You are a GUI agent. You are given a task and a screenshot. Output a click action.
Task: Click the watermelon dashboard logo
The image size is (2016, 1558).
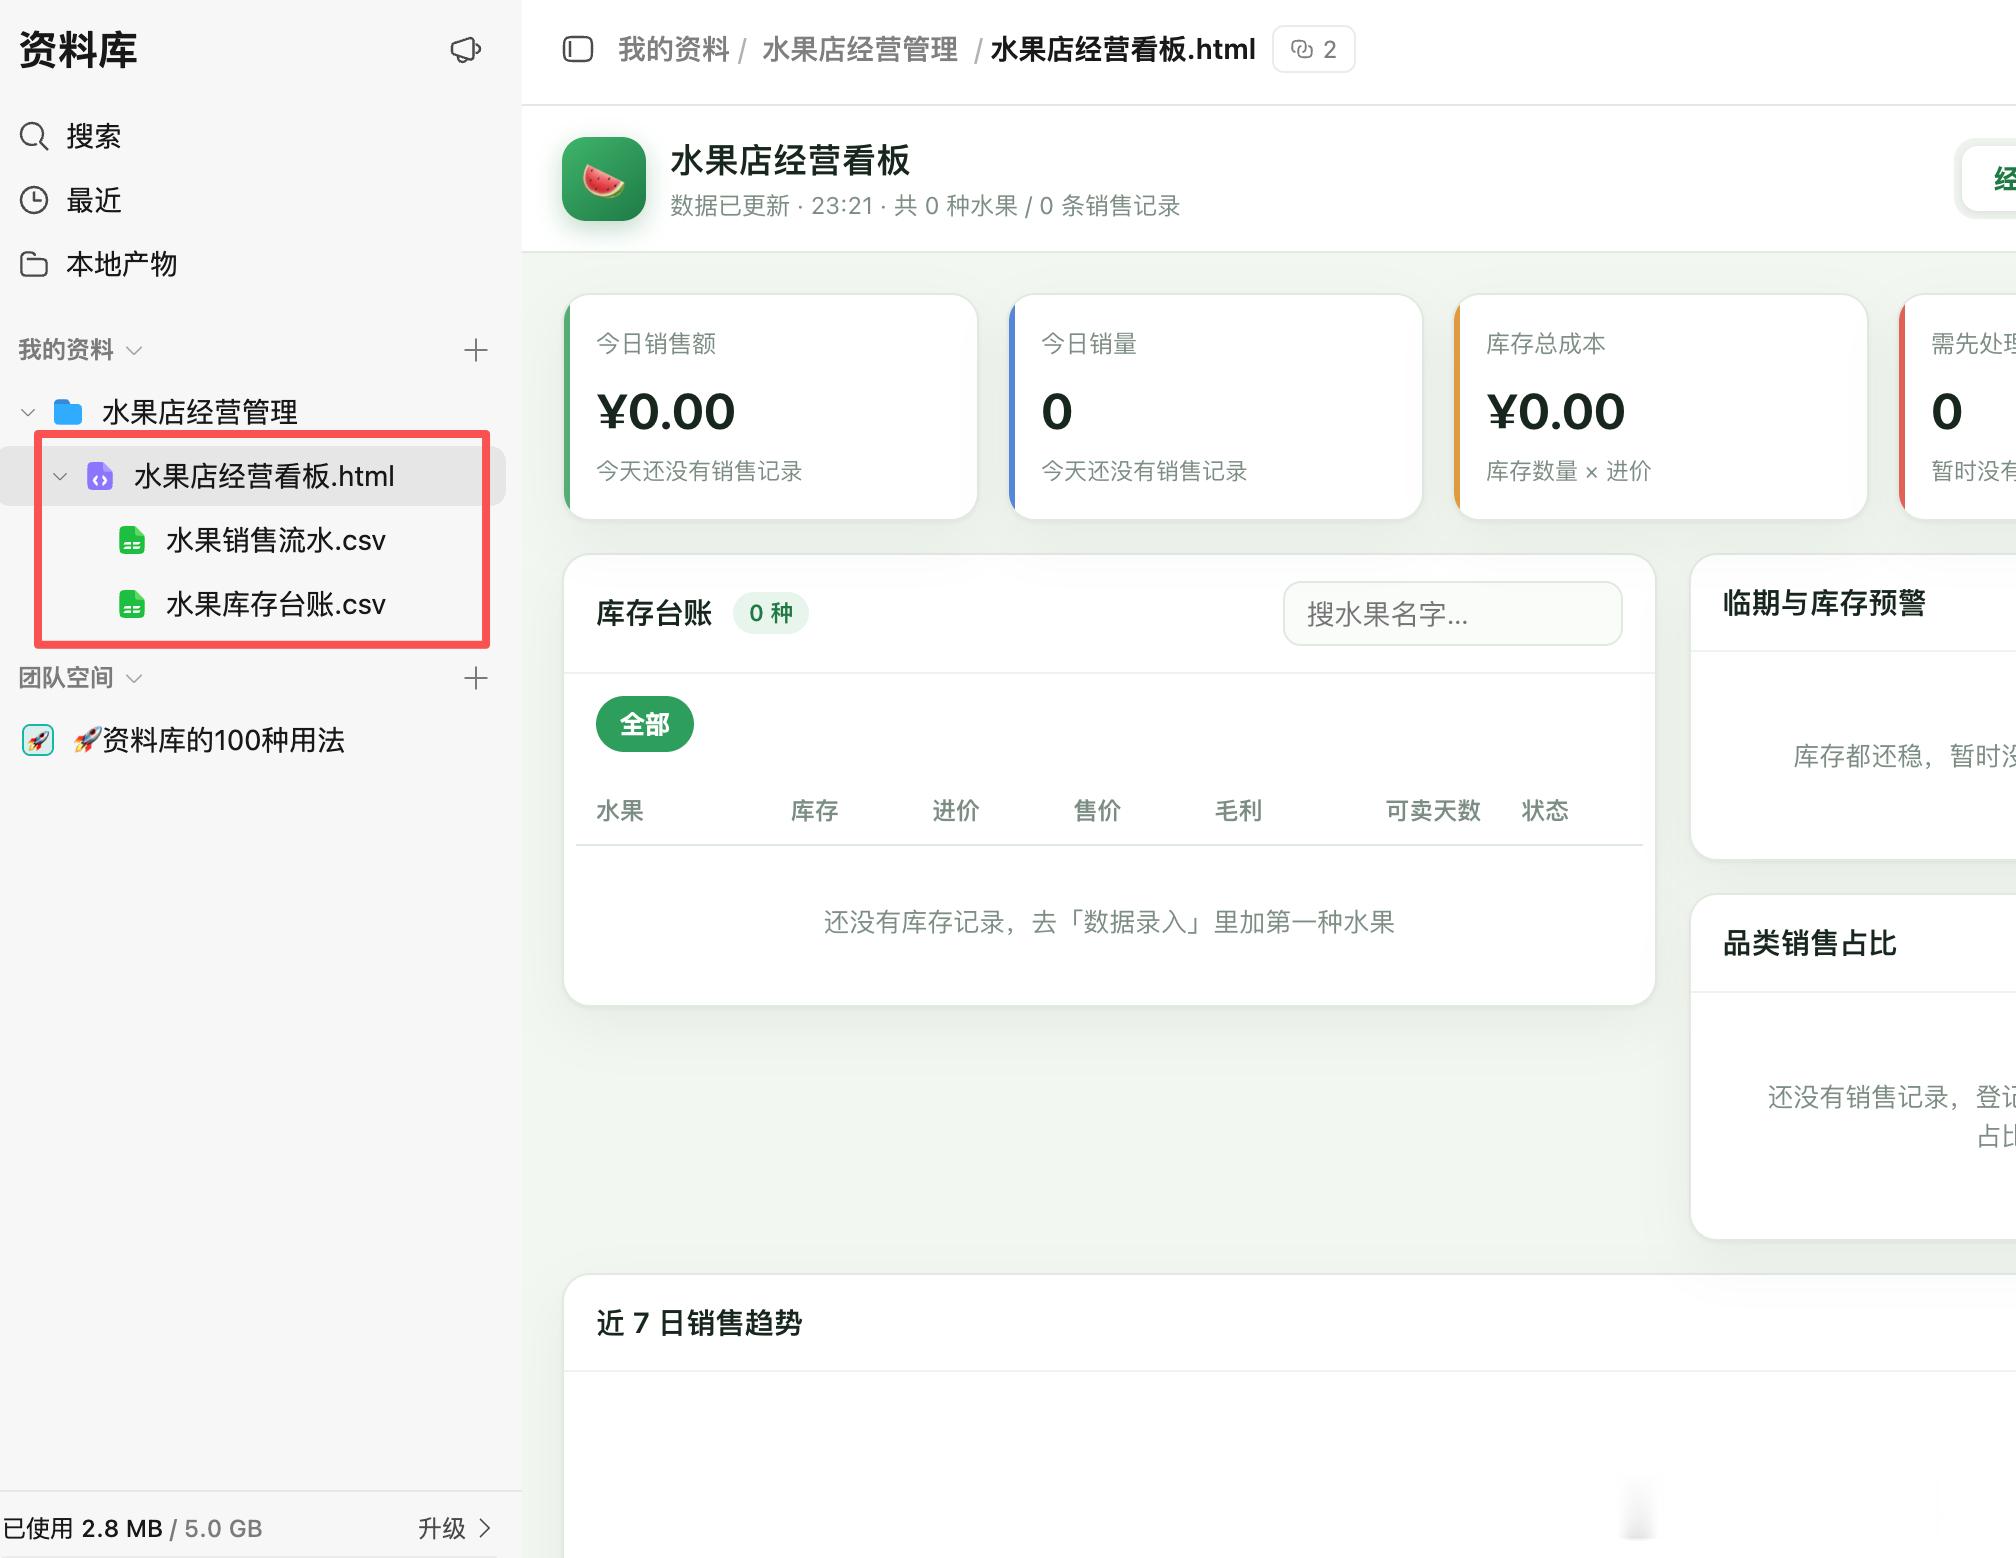click(604, 179)
